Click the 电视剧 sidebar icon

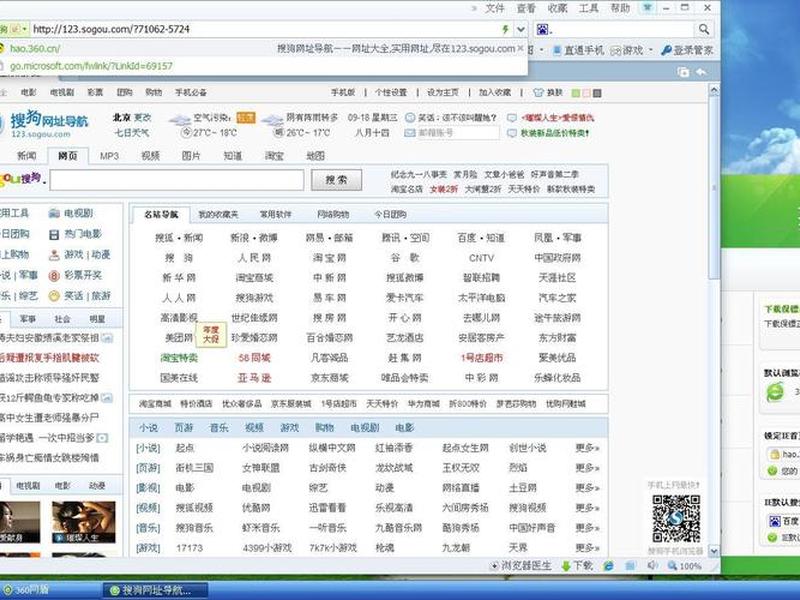point(54,213)
